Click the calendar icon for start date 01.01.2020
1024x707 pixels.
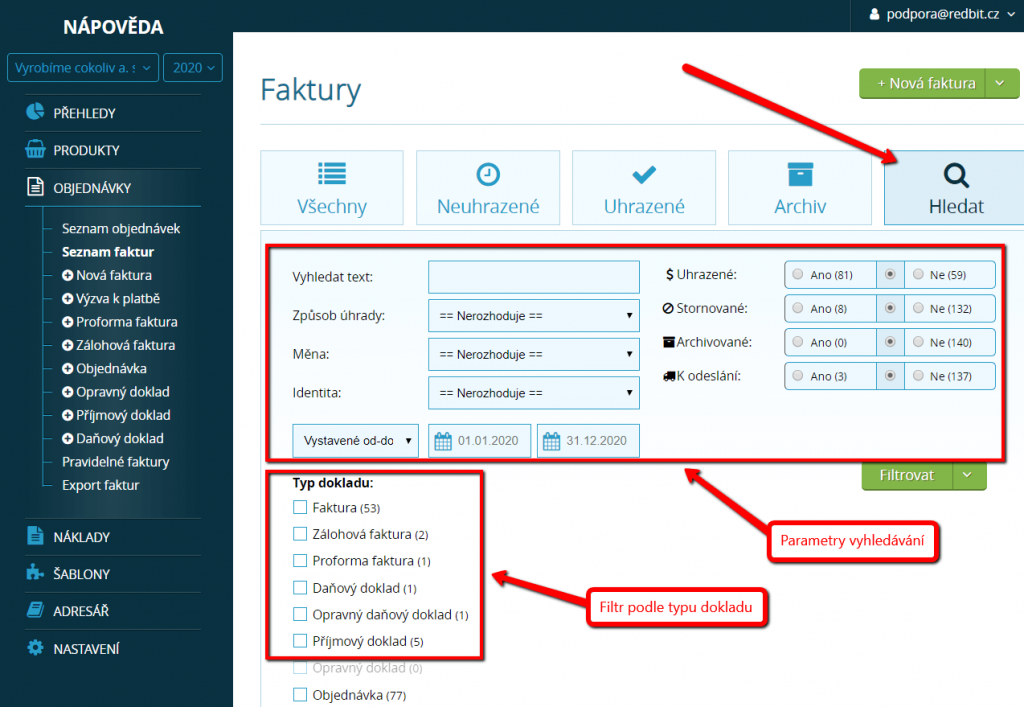443,441
